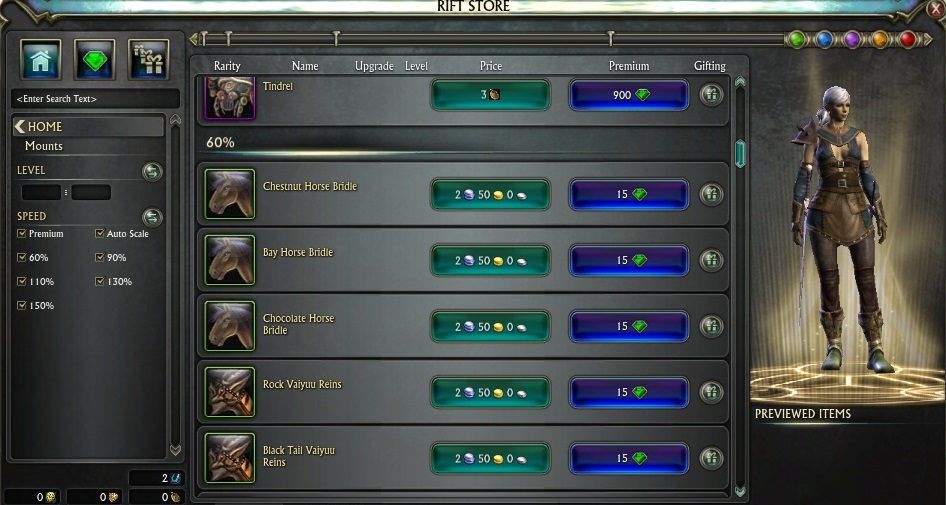Focus the Enter Search Text field
The image size is (946, 505).
[95, 98]
